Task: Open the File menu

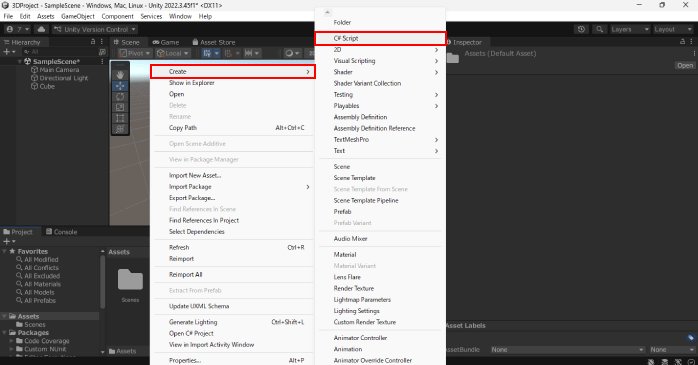Action: pos(8,16)
